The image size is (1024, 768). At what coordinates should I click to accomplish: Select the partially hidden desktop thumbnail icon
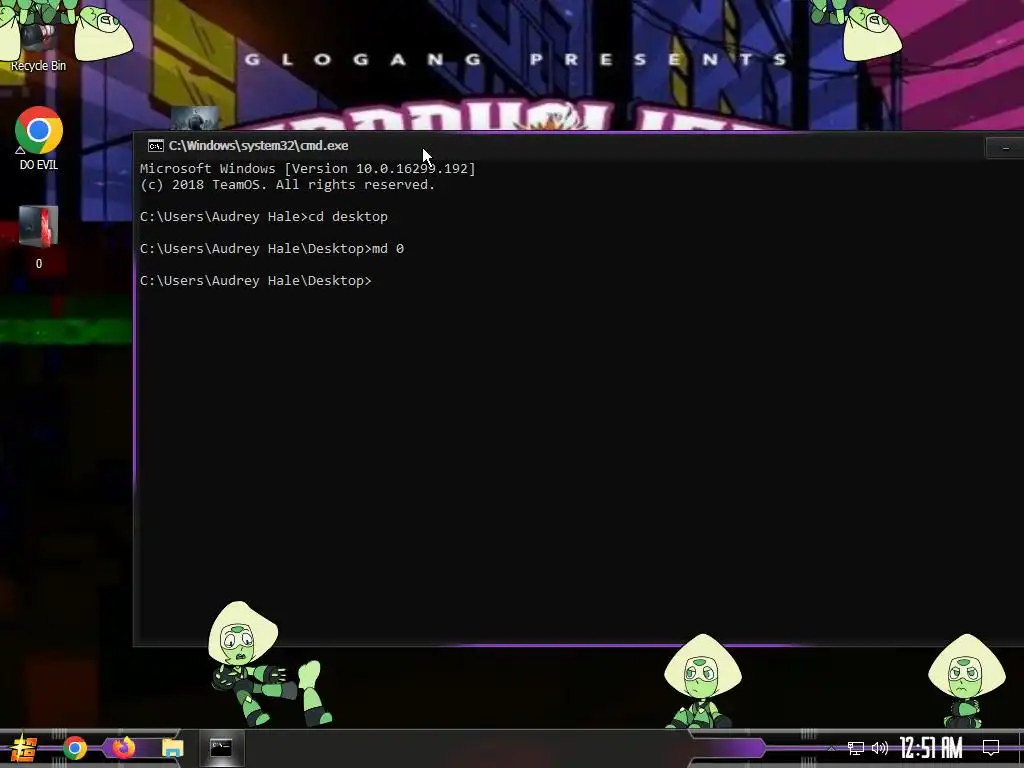(195, 118)
